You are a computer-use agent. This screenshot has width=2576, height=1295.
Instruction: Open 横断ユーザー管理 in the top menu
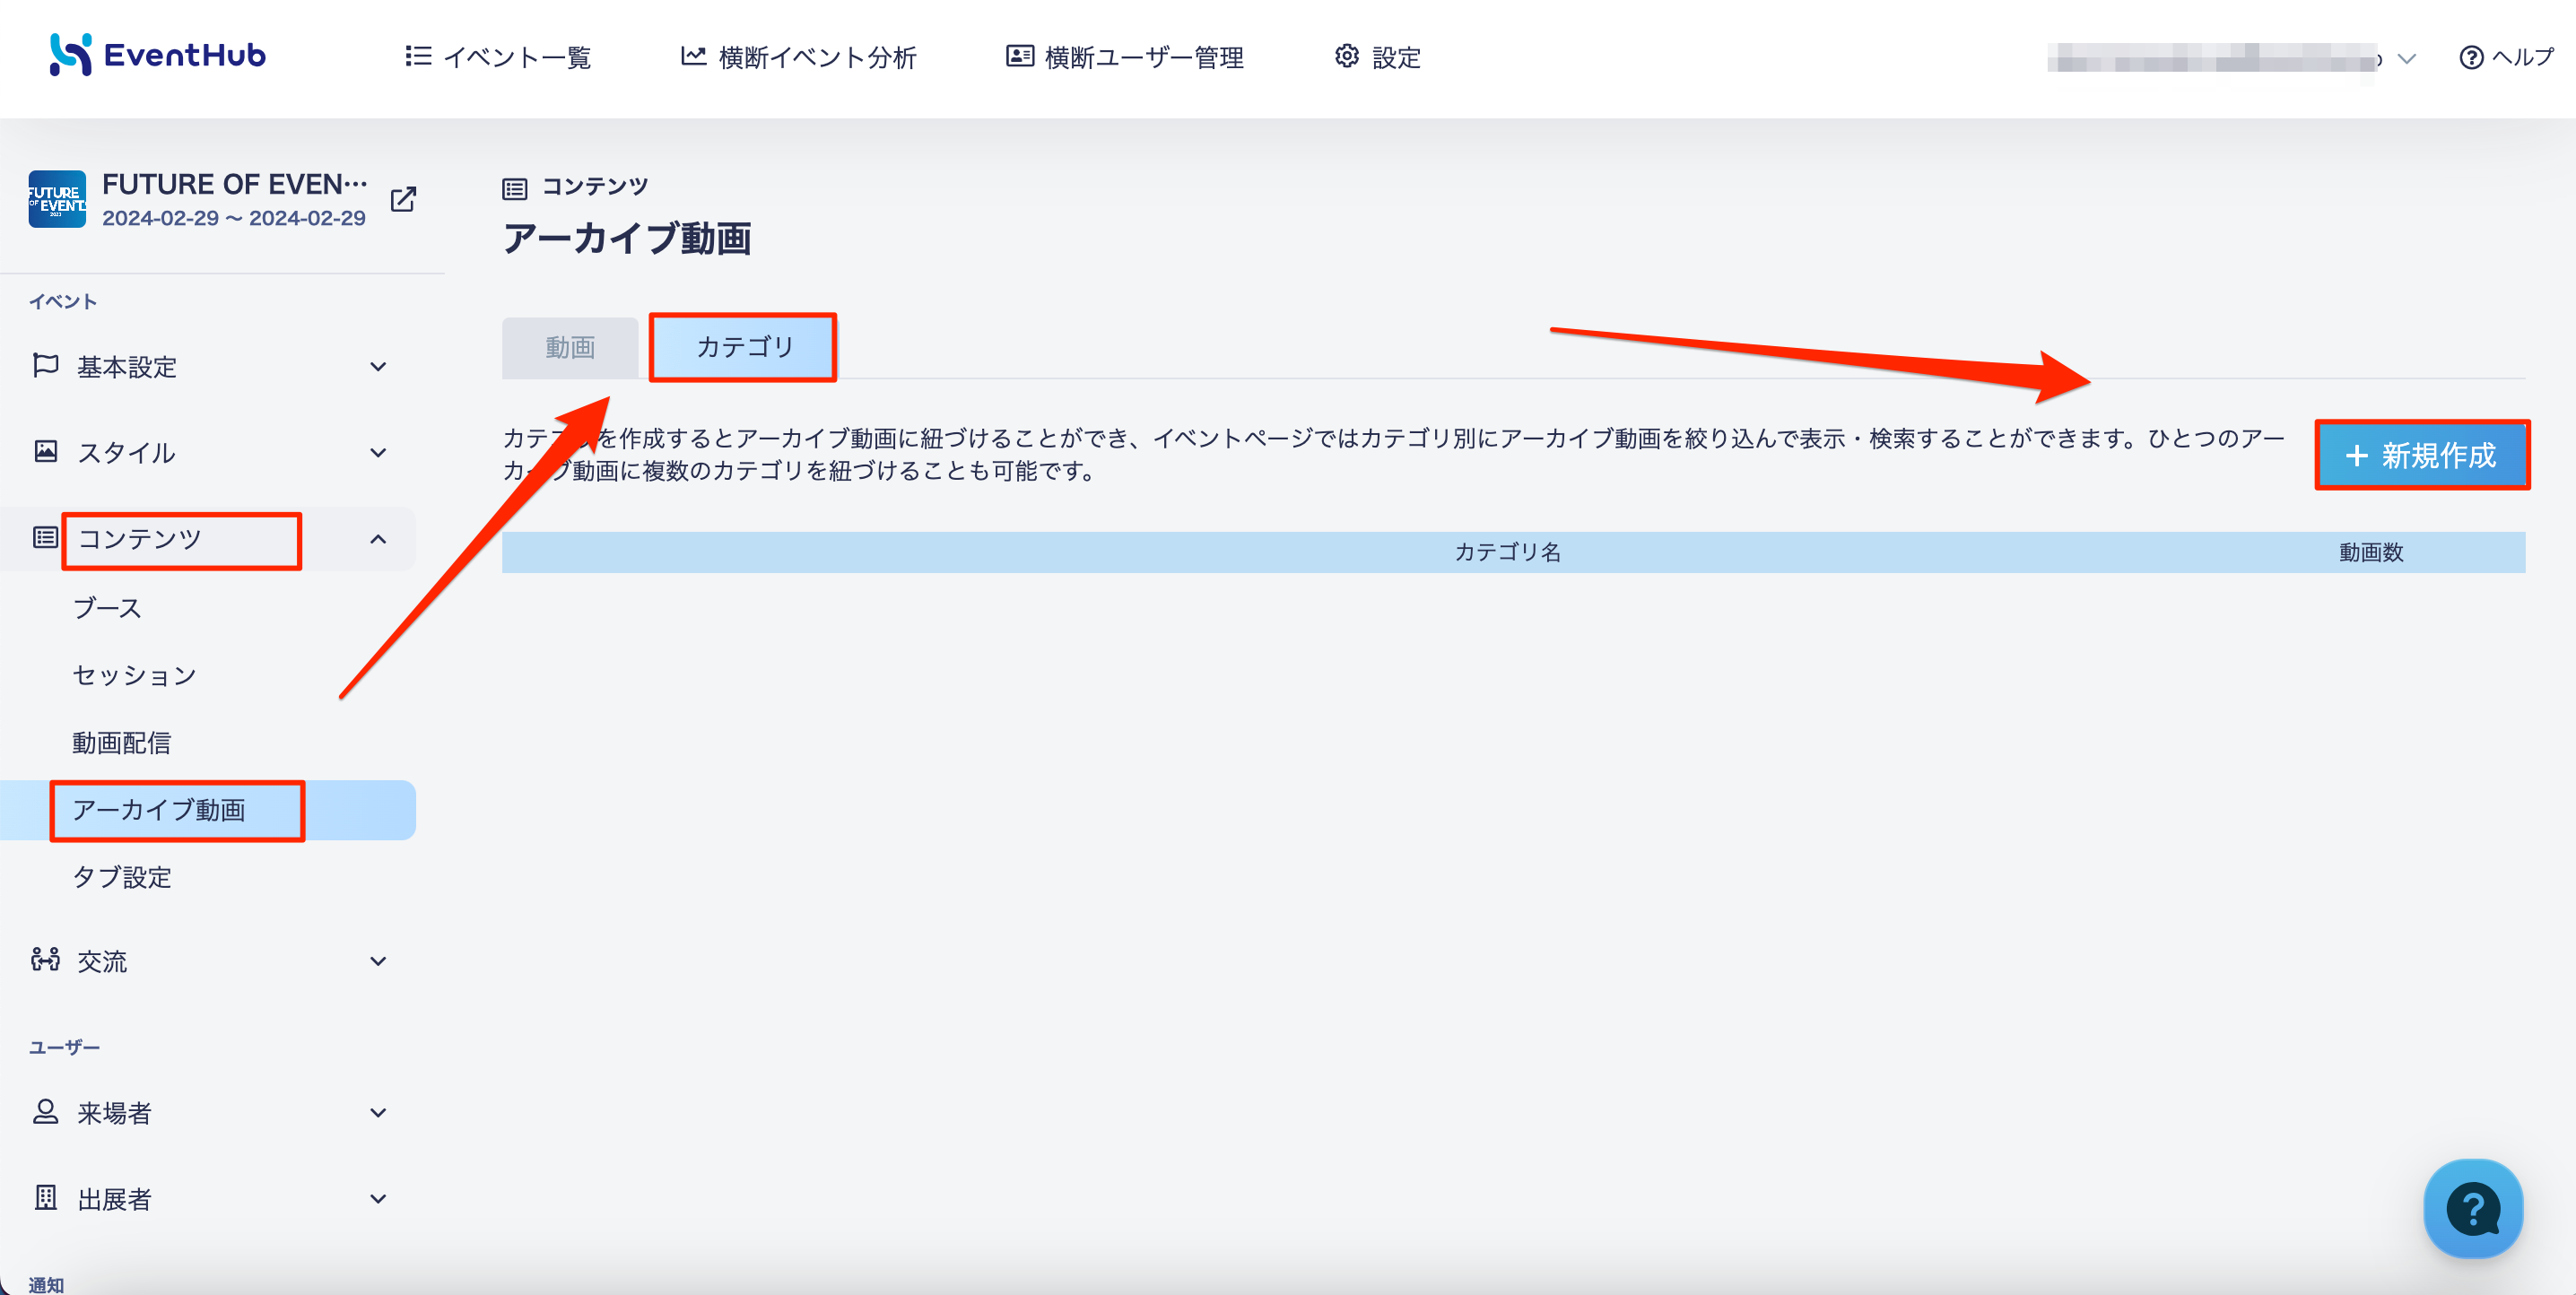(1144, 57)
